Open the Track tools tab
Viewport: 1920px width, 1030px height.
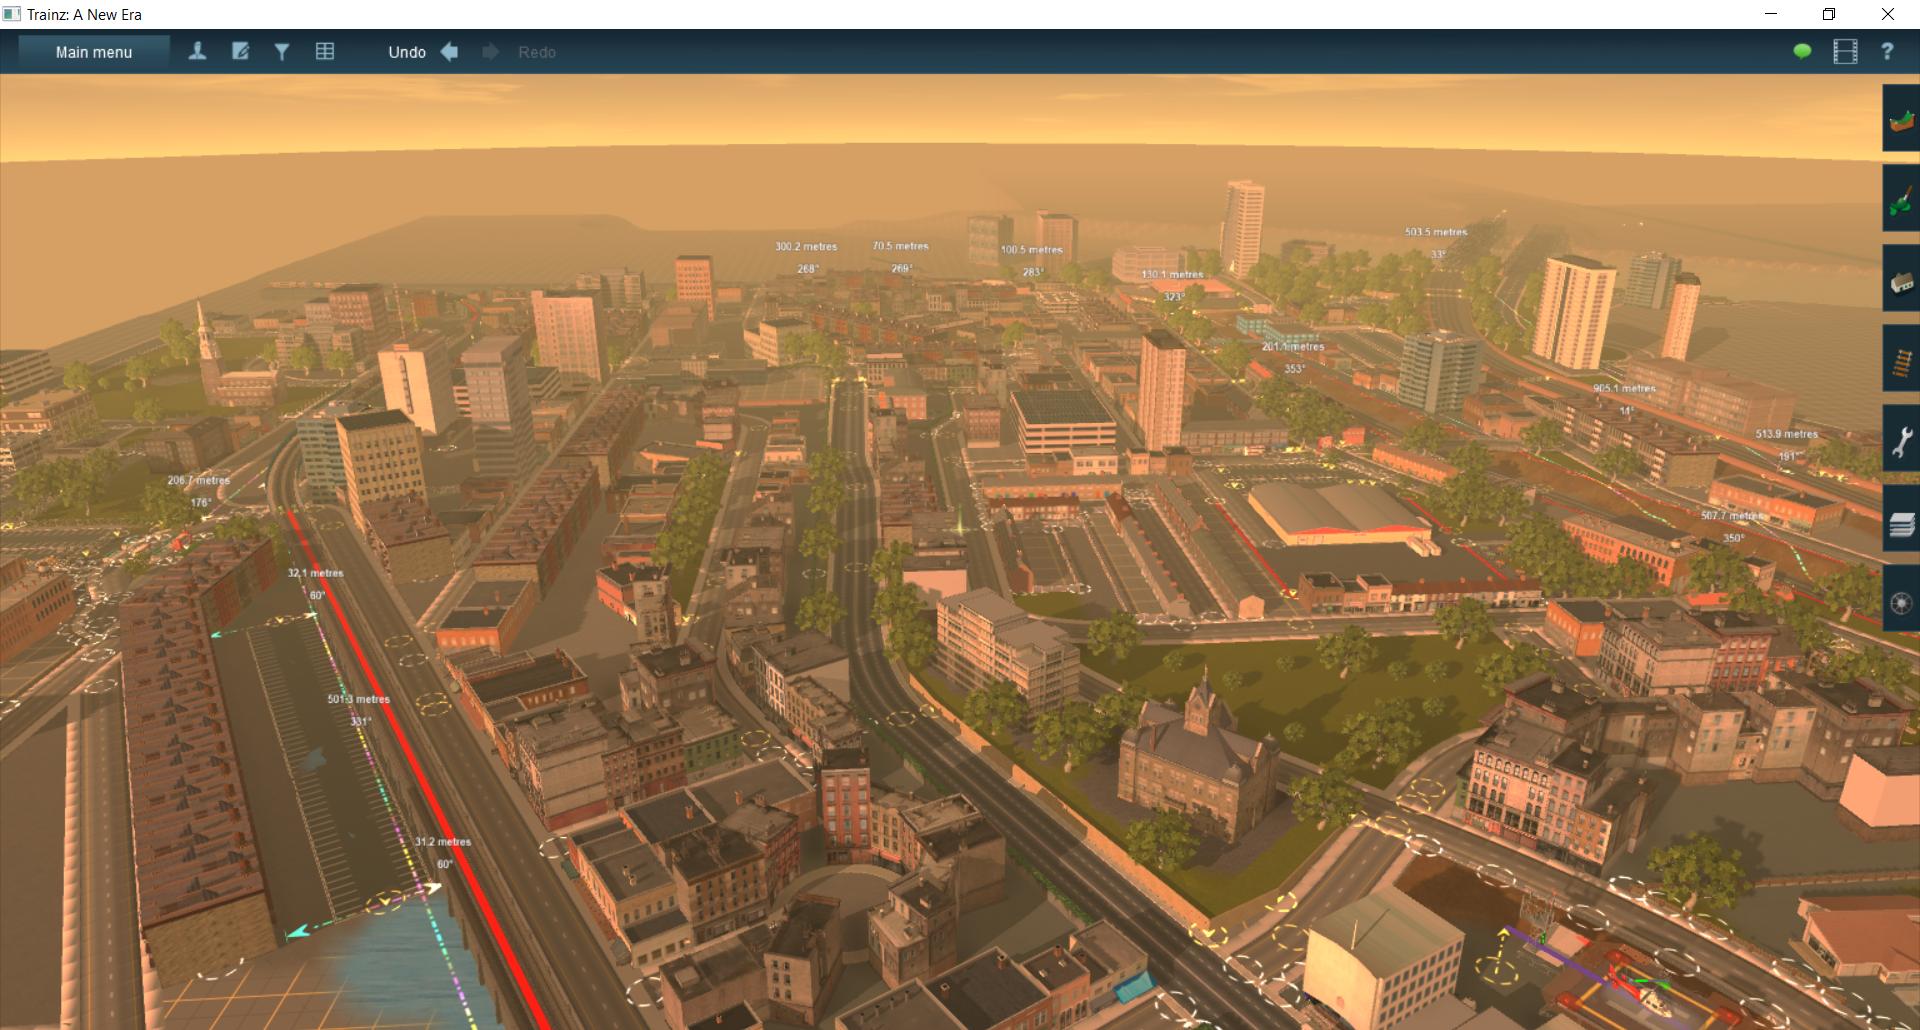click(1901, 358)
